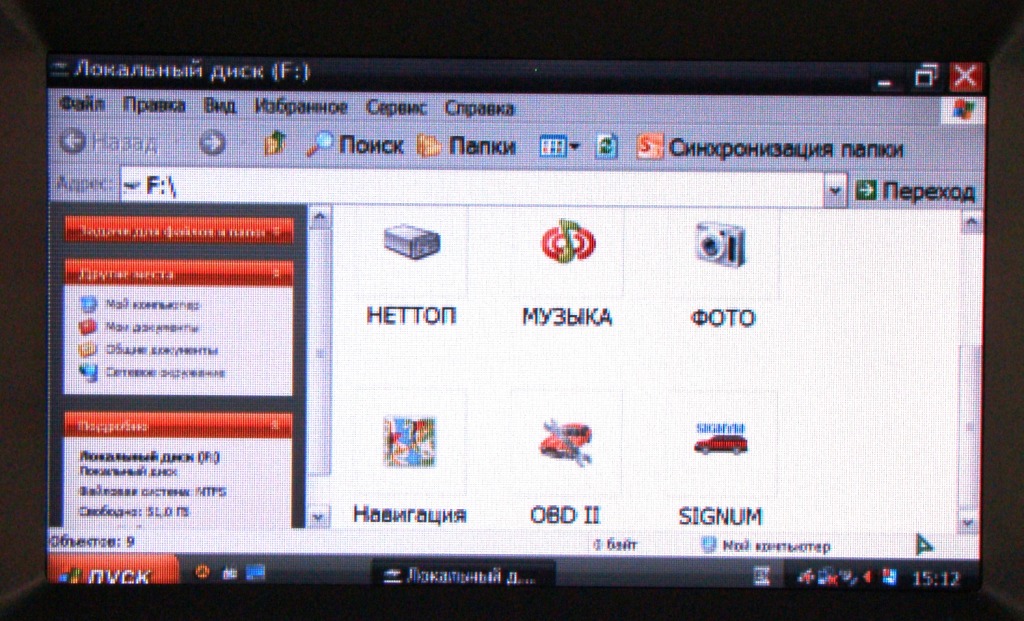Click the Пуск start button
Image resolution: width=1024 pixels, height=621 pixels.
click(110, 577)
